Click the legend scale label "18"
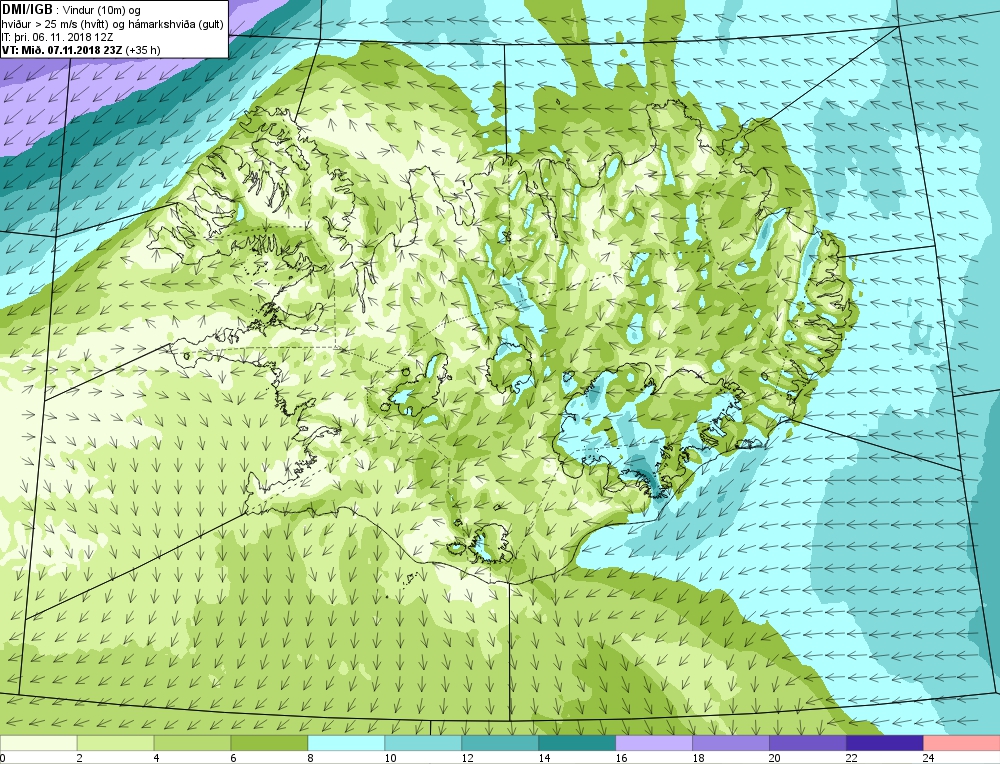This screenshot has height=764, width=1000. pos(698,758)
